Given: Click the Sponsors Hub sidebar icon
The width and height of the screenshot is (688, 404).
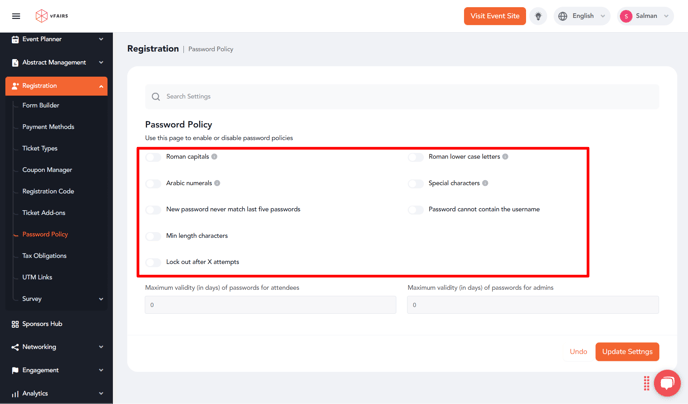Looking at the screenshot, I should (x=15, y=324).
